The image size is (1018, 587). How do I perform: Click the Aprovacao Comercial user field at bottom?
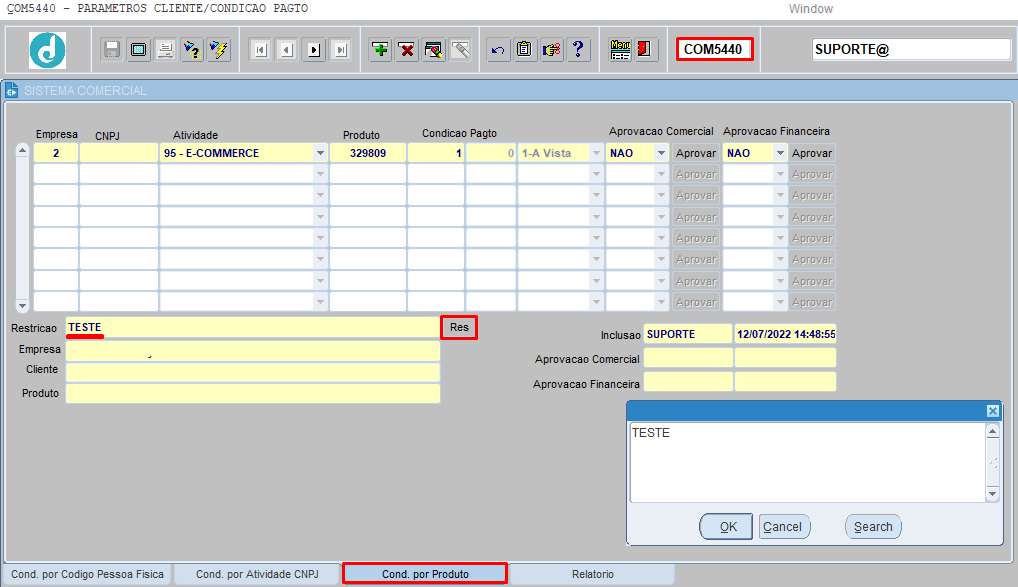coord(688,358)
